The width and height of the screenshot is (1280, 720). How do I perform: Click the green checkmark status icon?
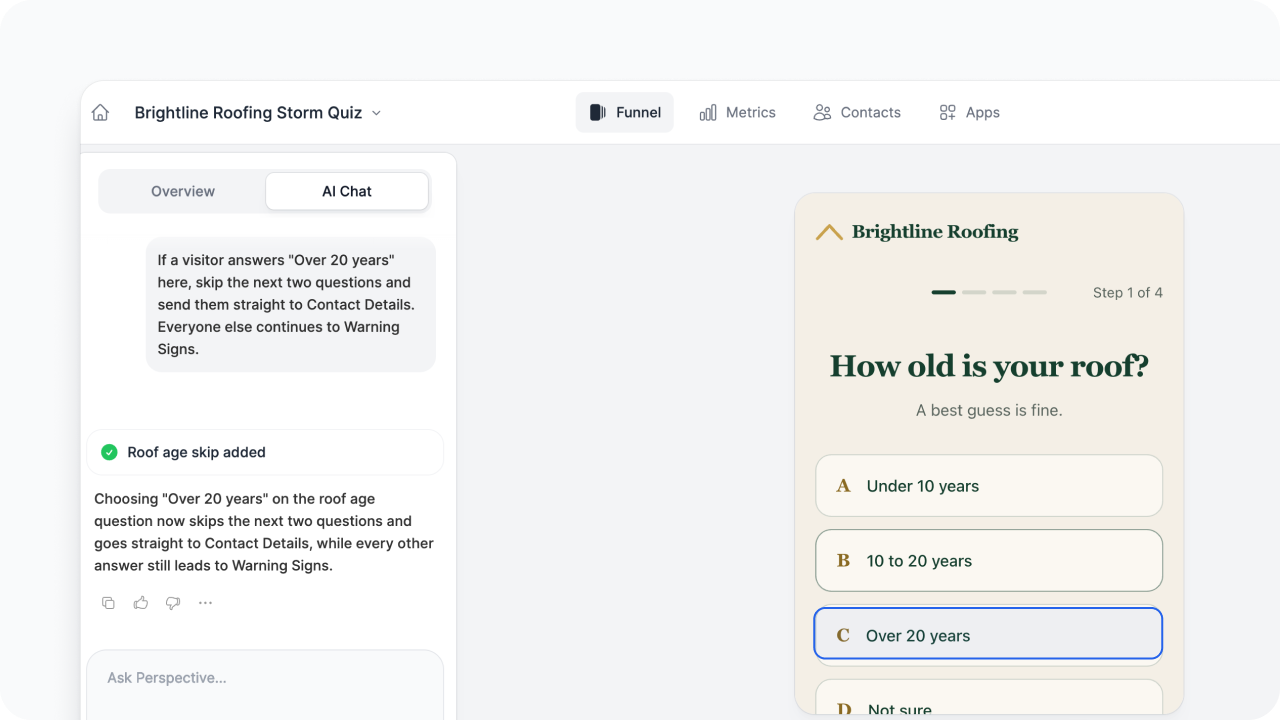click(110, 452)
